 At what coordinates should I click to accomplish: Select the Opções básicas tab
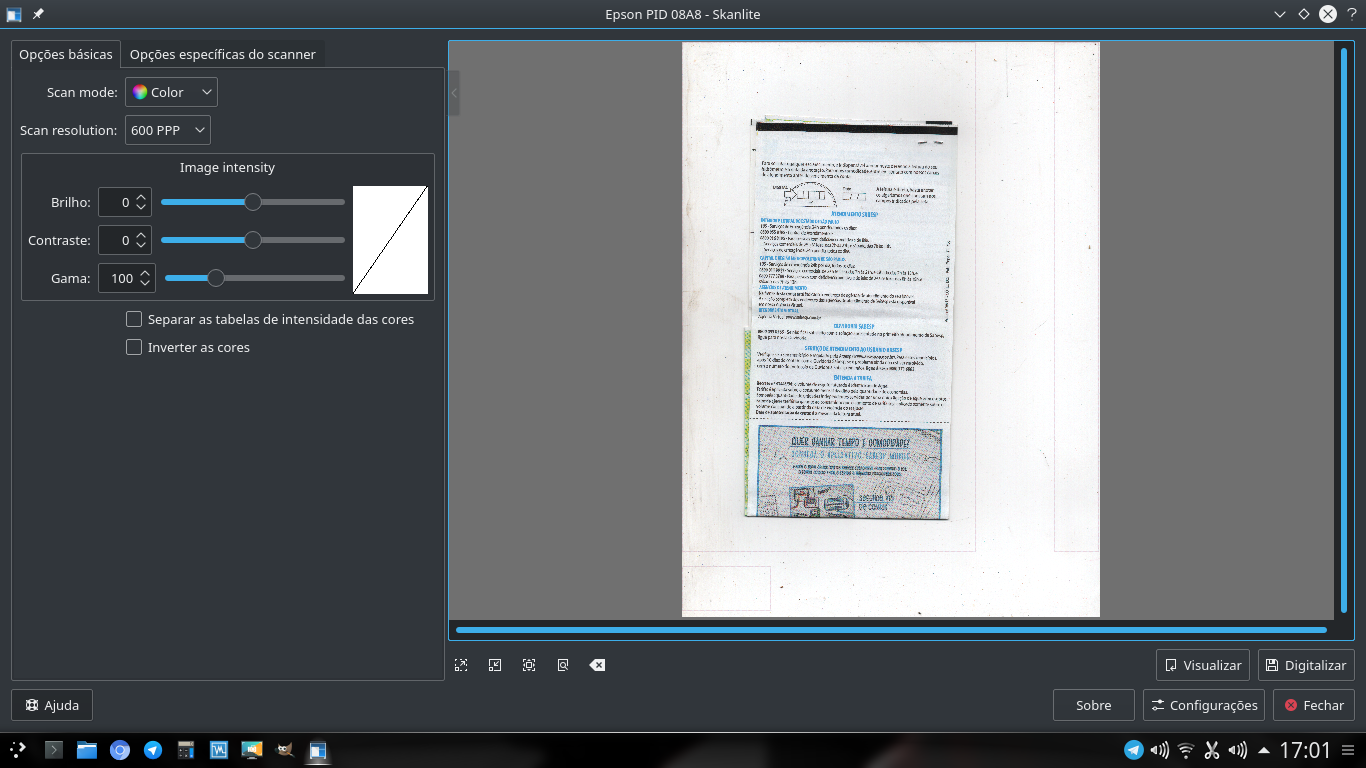[x=65, y=54]
